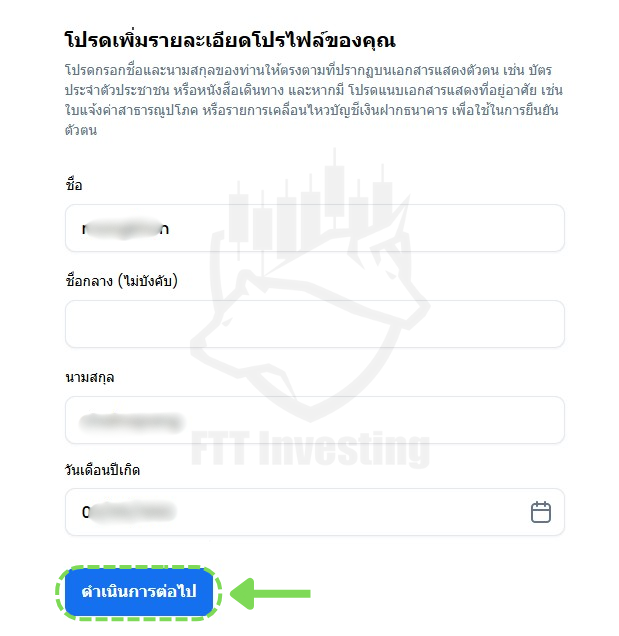Viewport: 619px width, 636px height.
Task: Open the calendar date picker icon
Action: (541, 512)
